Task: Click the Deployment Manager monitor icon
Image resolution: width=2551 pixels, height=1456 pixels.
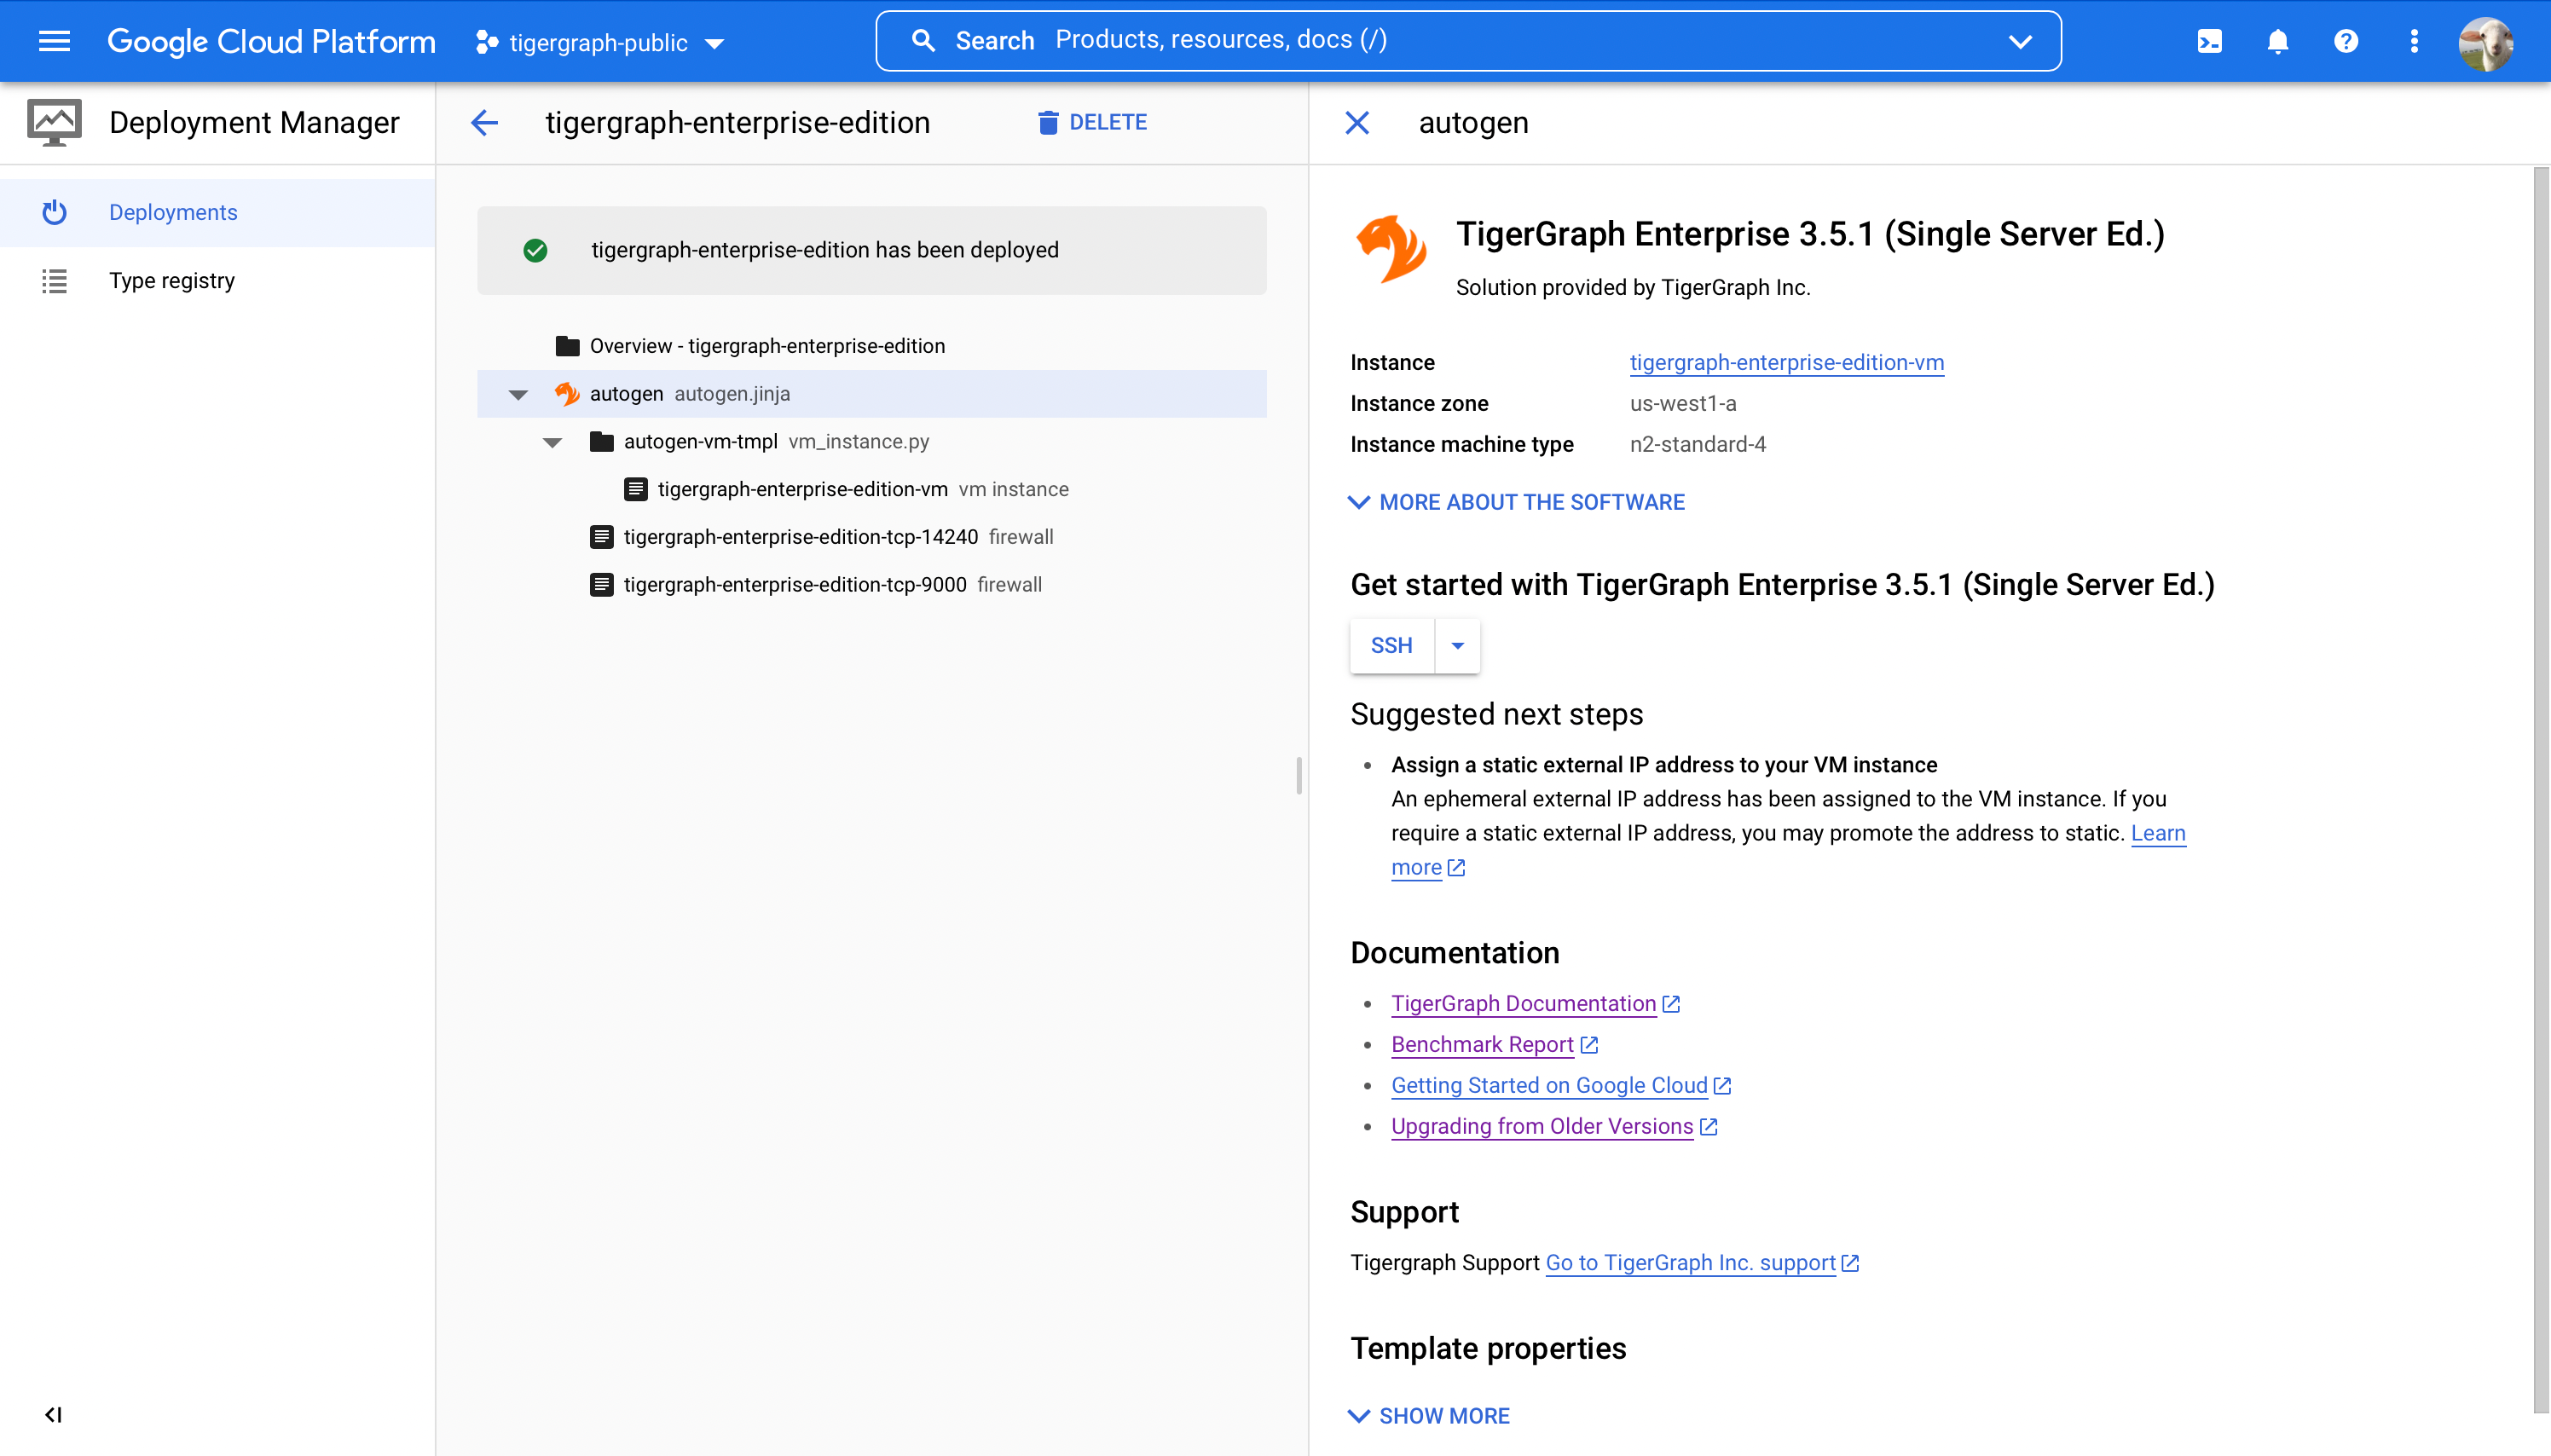Action: [52, 122]
